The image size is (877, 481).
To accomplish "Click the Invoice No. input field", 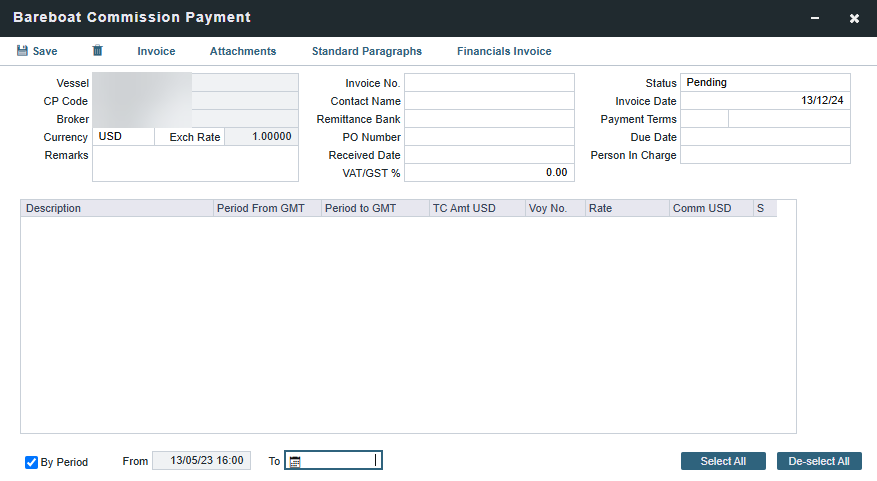I will click(489, 83).
